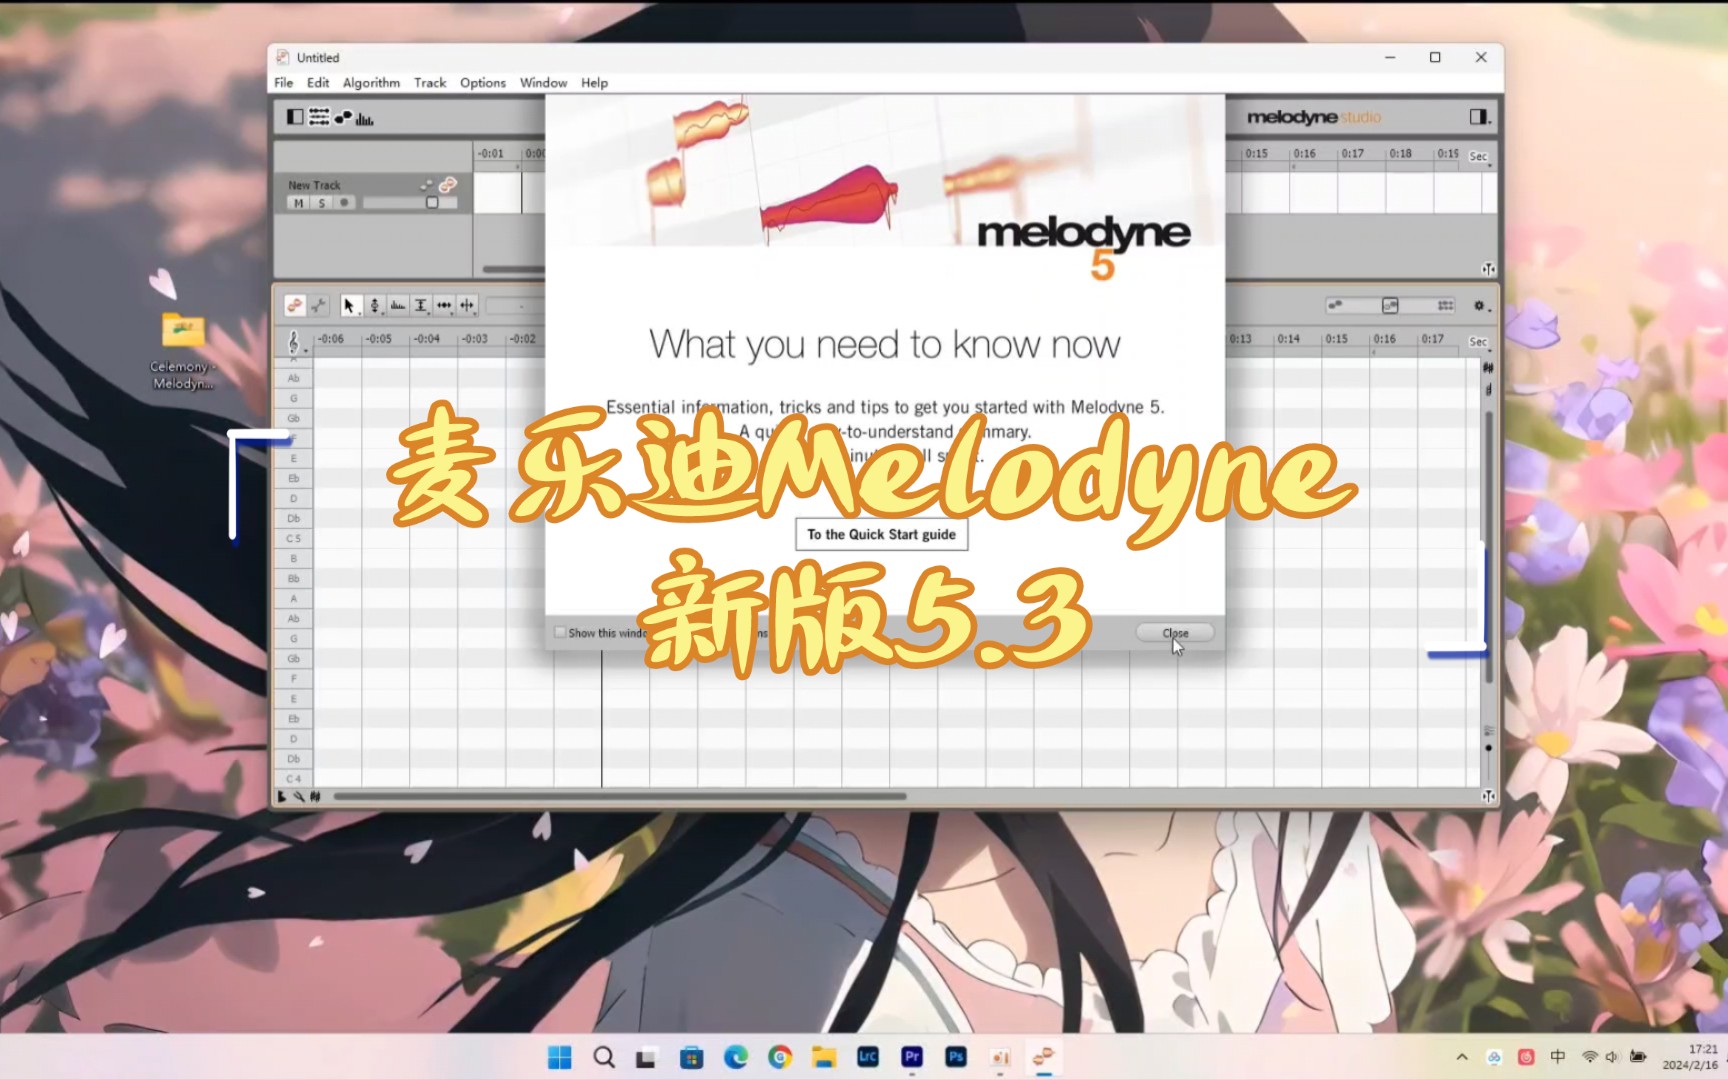Open note editor settings gear menu
This screenshot has width=1728, height=1080.
(x=1481, y=306)
